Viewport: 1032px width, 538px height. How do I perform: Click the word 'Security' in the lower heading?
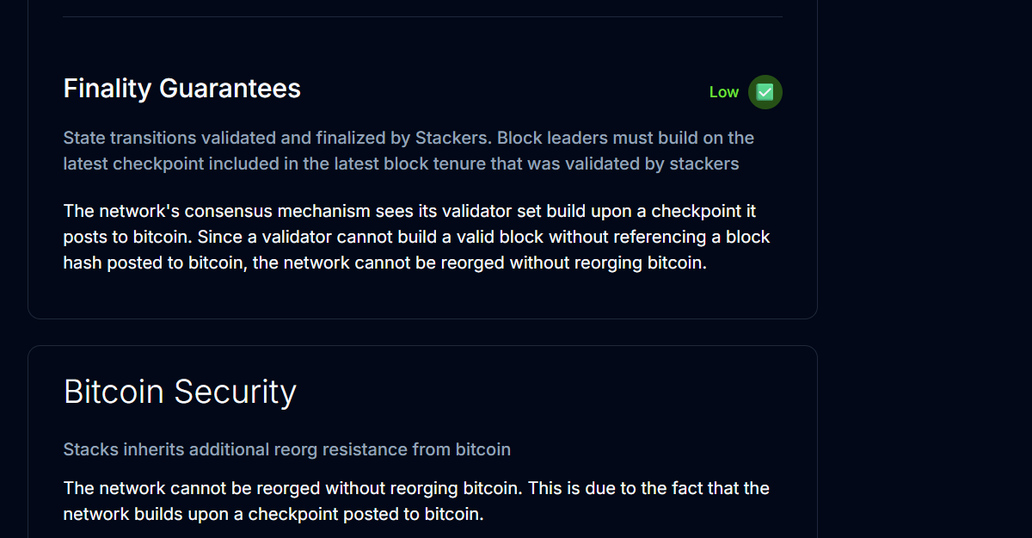[x=235, y=392]
